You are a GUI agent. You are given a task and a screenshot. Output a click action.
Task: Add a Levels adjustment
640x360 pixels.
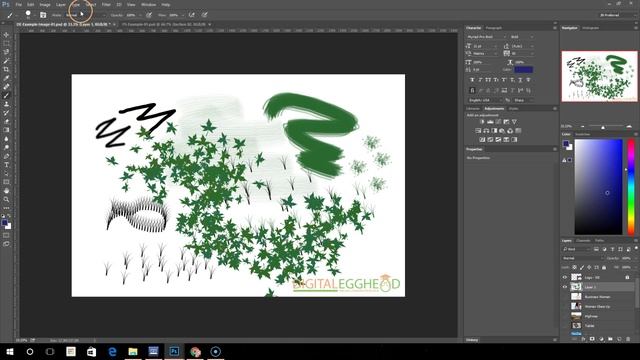click(x=490, y=122)
